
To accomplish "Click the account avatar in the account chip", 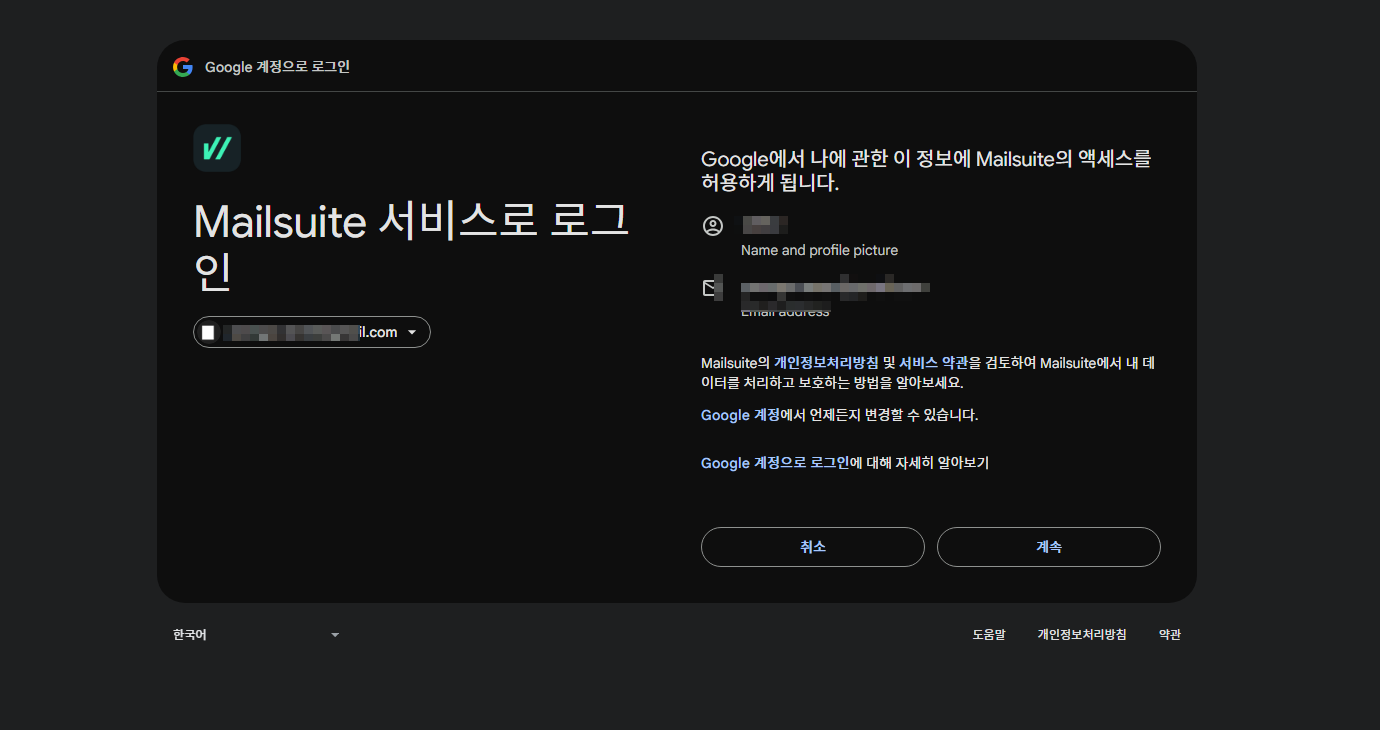I will click(x=208, y=332).
